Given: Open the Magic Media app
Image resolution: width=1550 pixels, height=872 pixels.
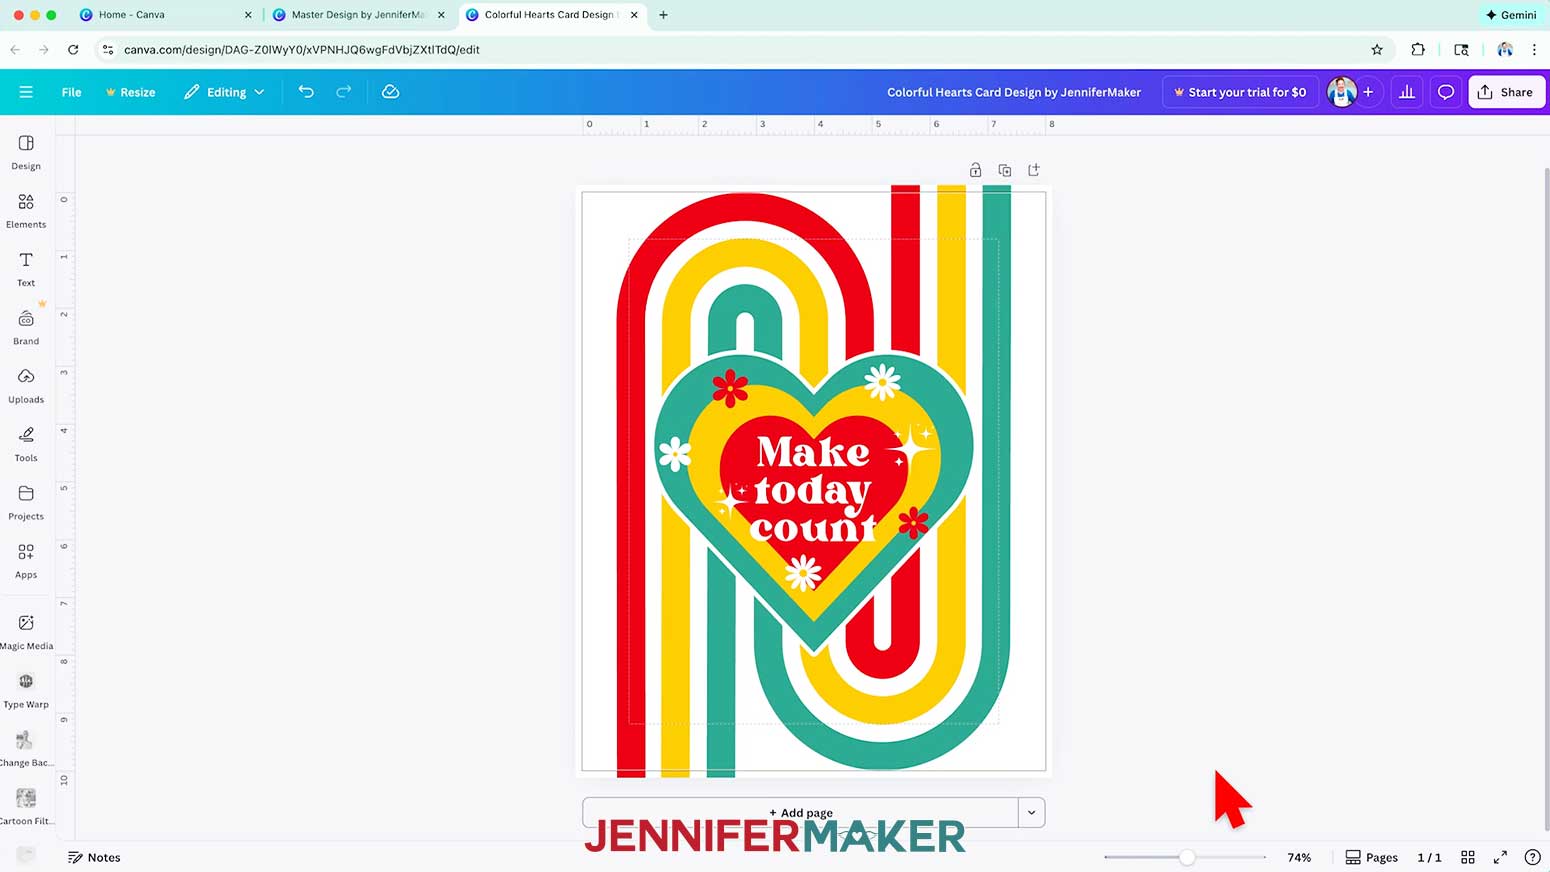Looking at the screenshot, I should (x=26, y=632).
